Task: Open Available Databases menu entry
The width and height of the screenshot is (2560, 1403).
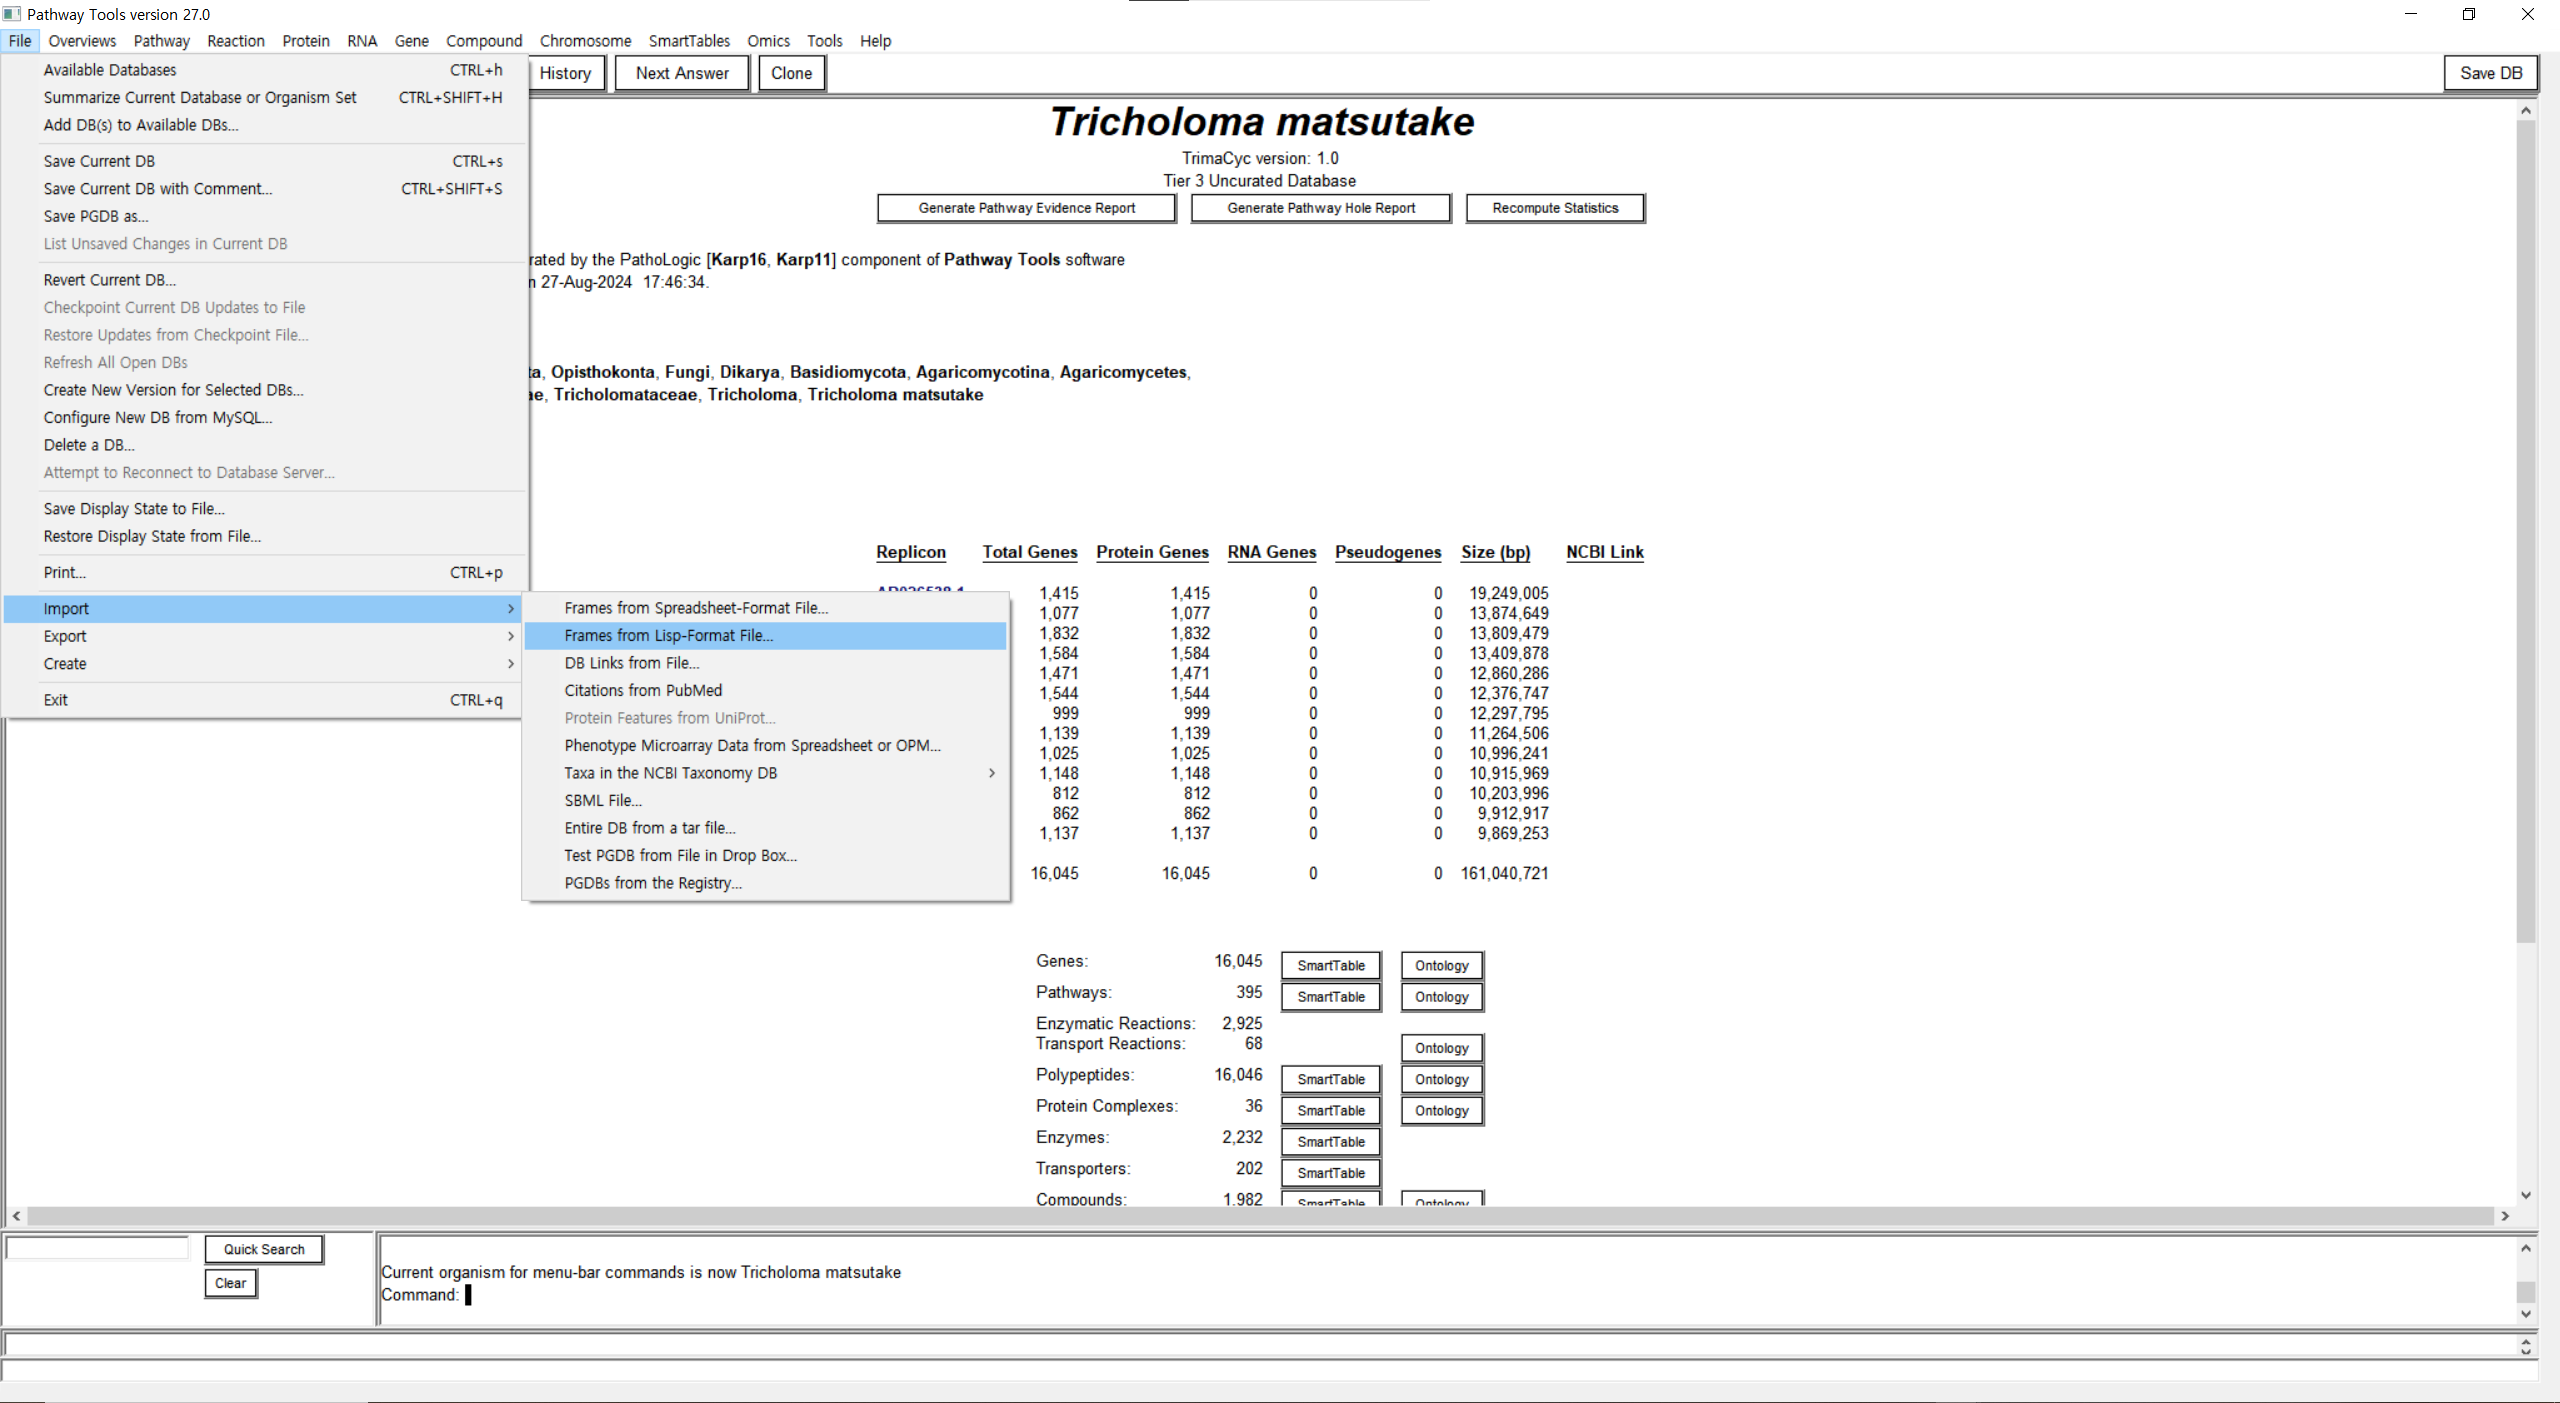Action: 264,70
